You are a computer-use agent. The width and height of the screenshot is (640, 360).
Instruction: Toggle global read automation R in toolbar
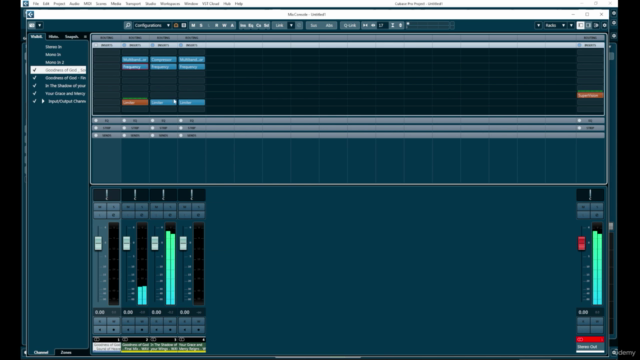pos(217,25)
